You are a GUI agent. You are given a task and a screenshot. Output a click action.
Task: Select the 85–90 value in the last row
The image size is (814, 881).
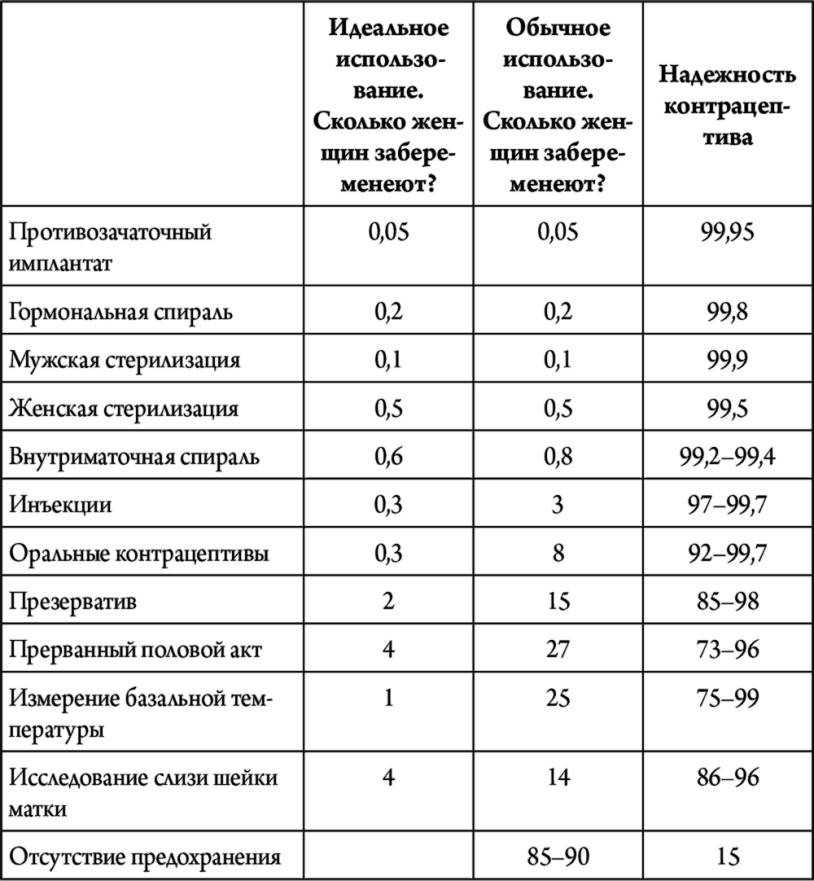[x=557, y=857]
